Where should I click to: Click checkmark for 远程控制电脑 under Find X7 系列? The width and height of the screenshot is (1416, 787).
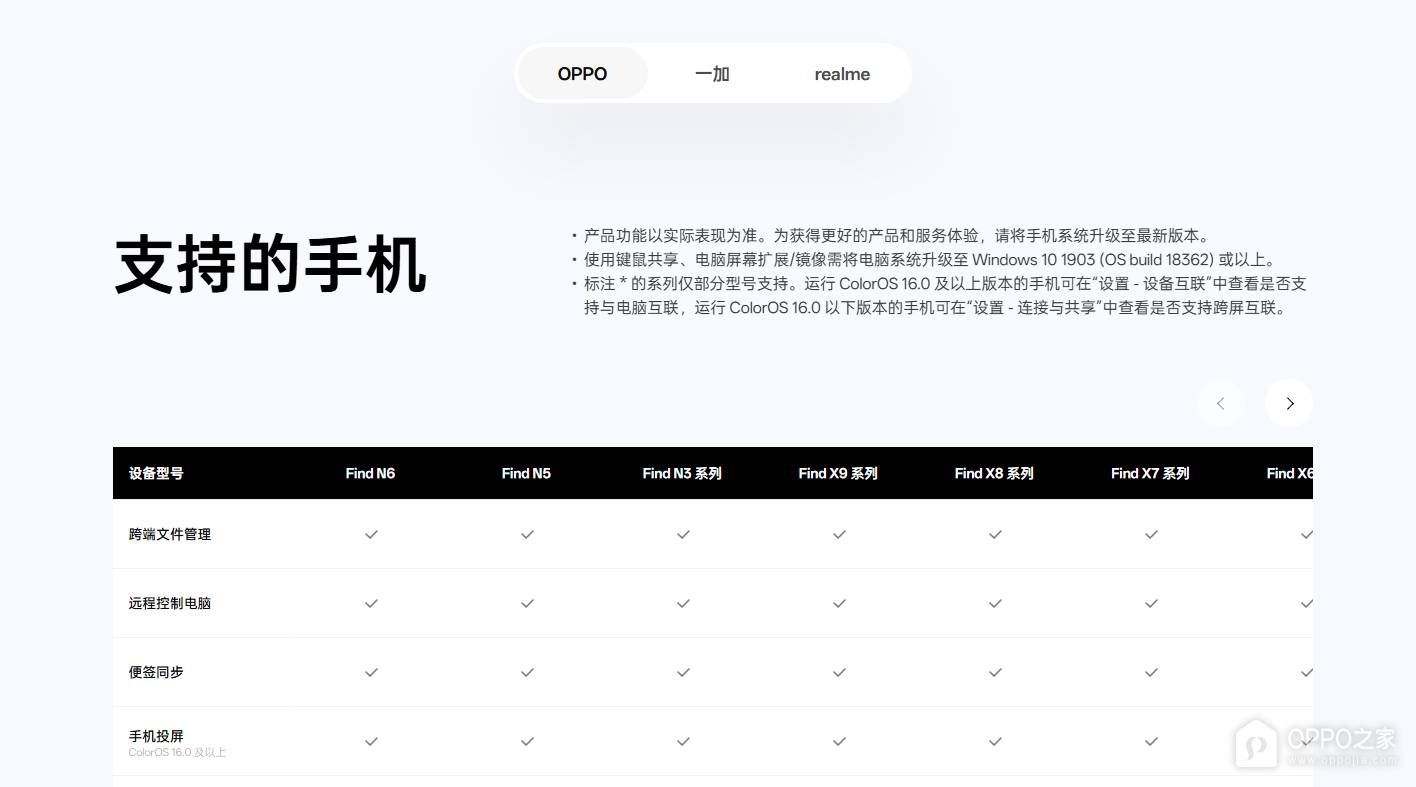point(1151,603)
